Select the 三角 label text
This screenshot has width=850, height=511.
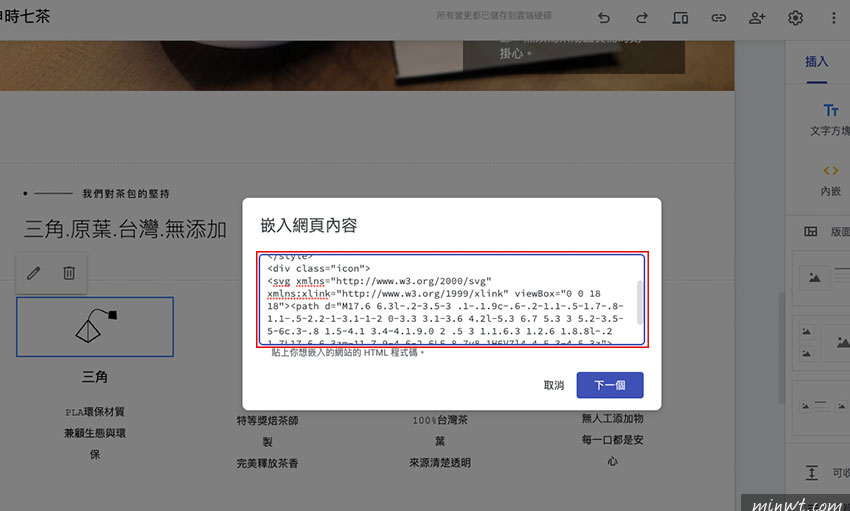(x=95, y=377)
